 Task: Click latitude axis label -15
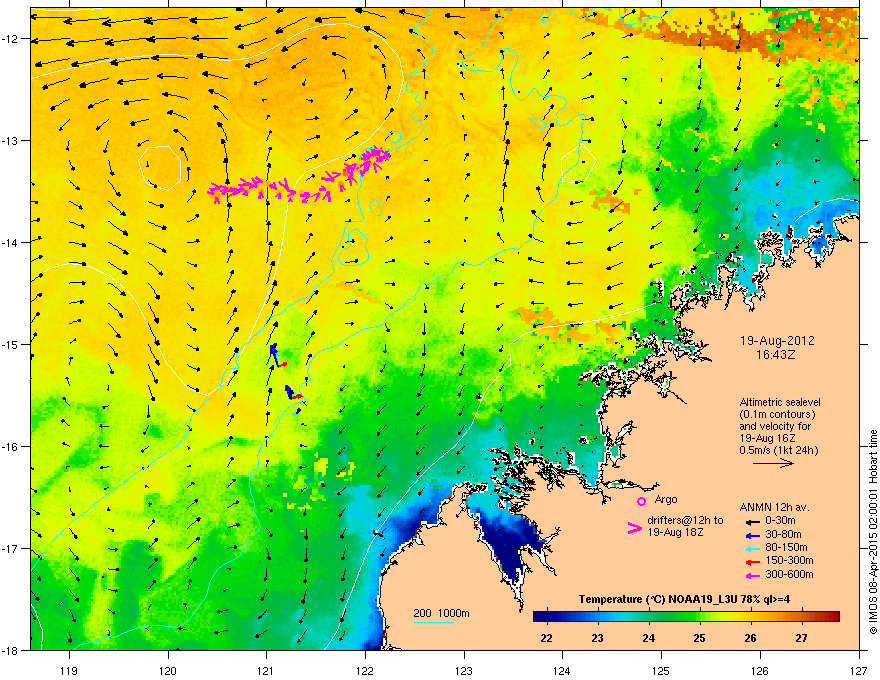point(10,344)
